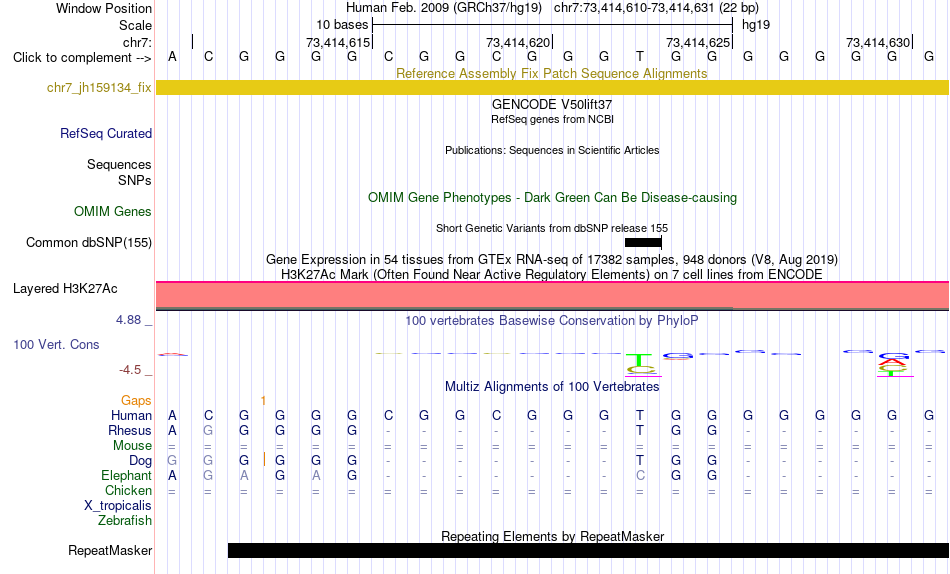Select the Sequences track label
Image resolution: width=950 pixels, height=574 pixels.
pos(119,164)
